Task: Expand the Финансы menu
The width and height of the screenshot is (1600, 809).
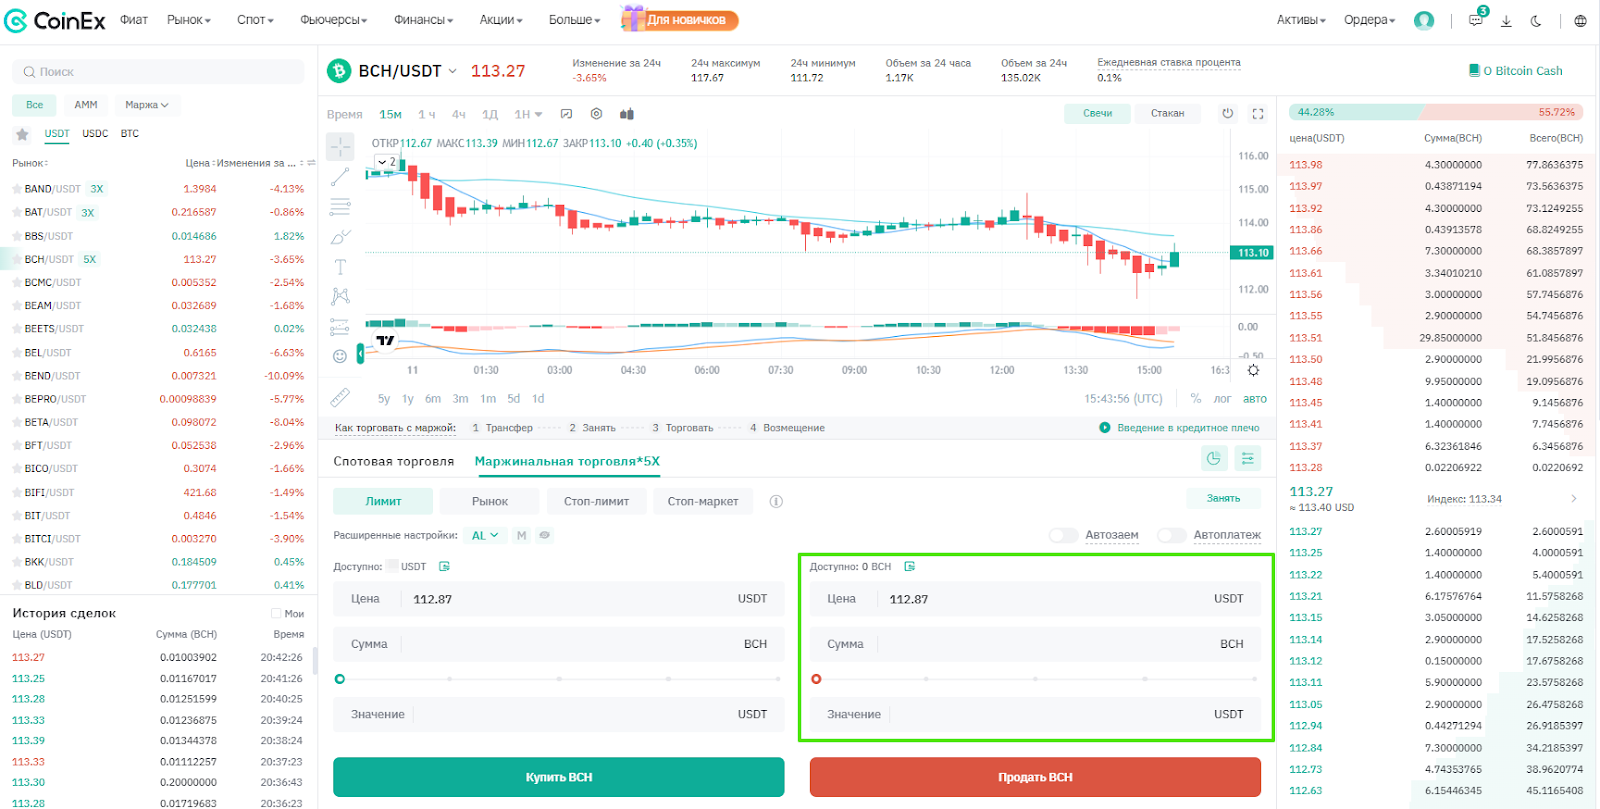Action: tap(423, 20)
